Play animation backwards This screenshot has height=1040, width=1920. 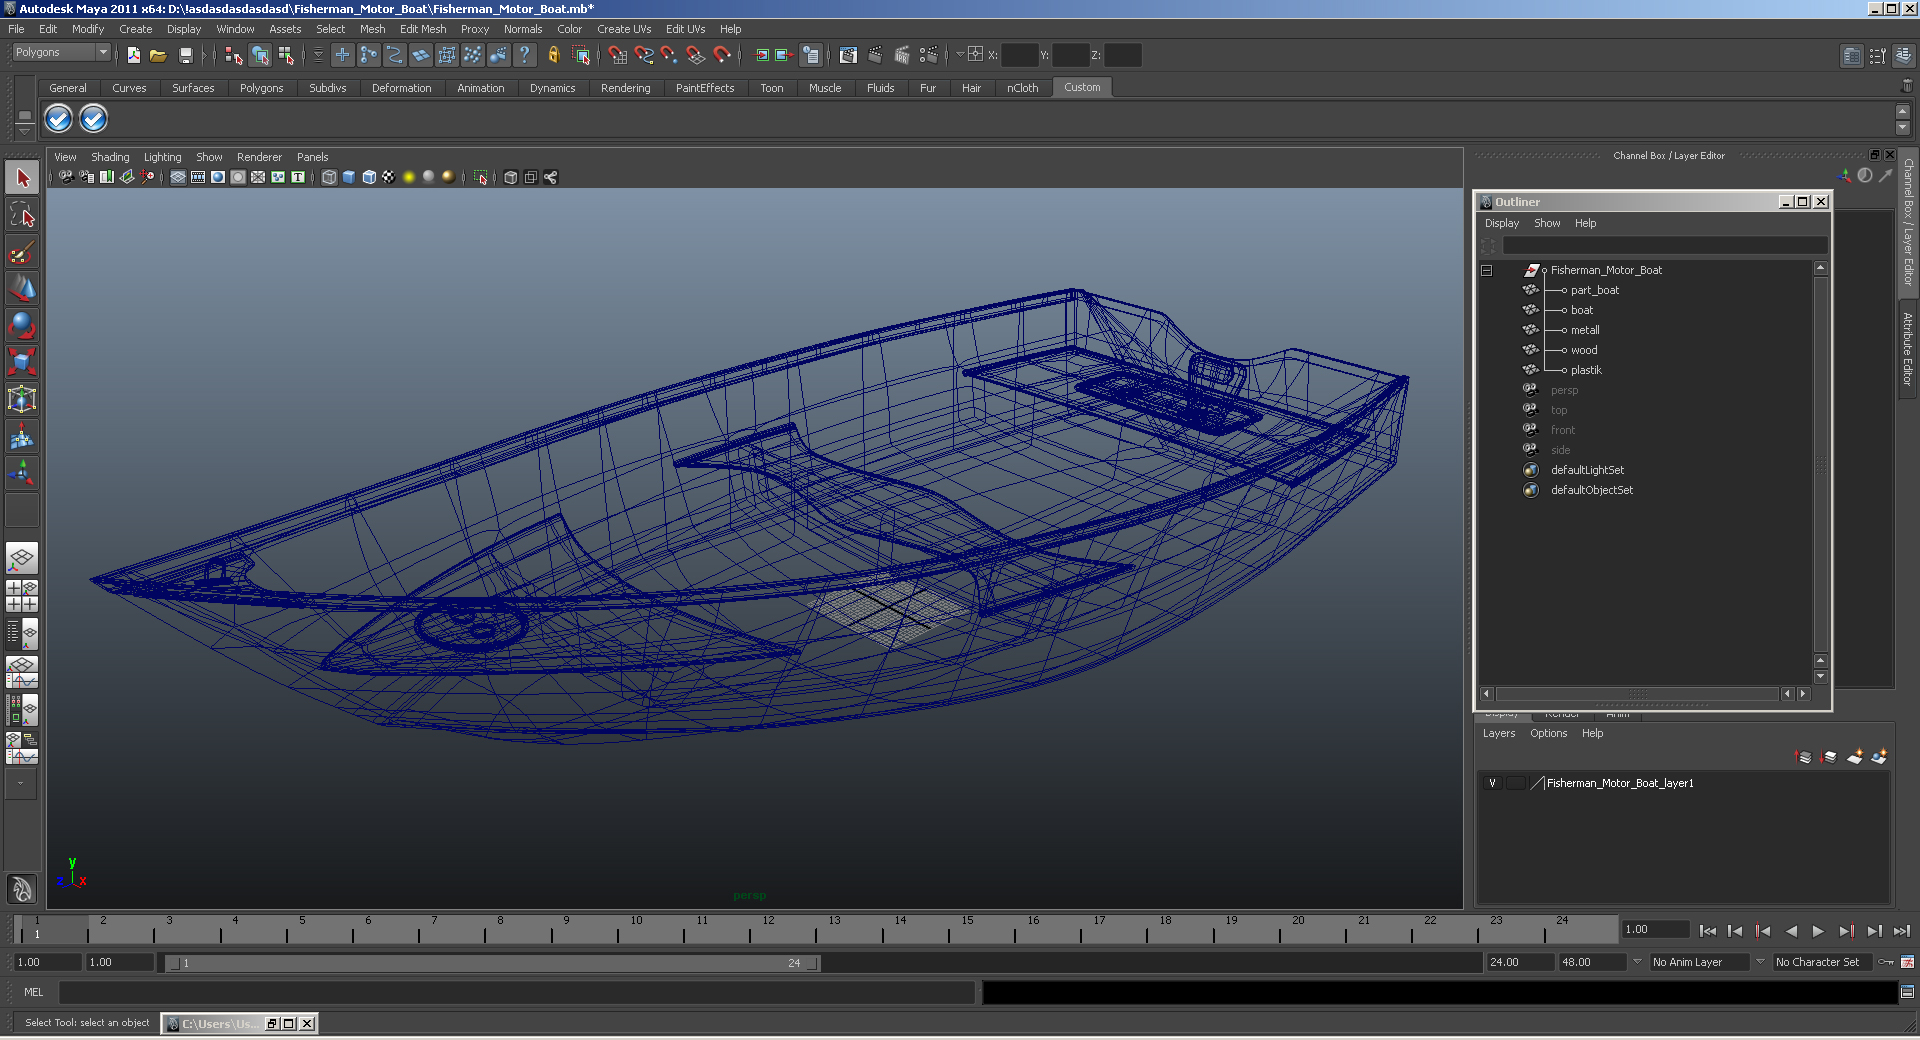pyautogui.click(x=1791, y=931)
